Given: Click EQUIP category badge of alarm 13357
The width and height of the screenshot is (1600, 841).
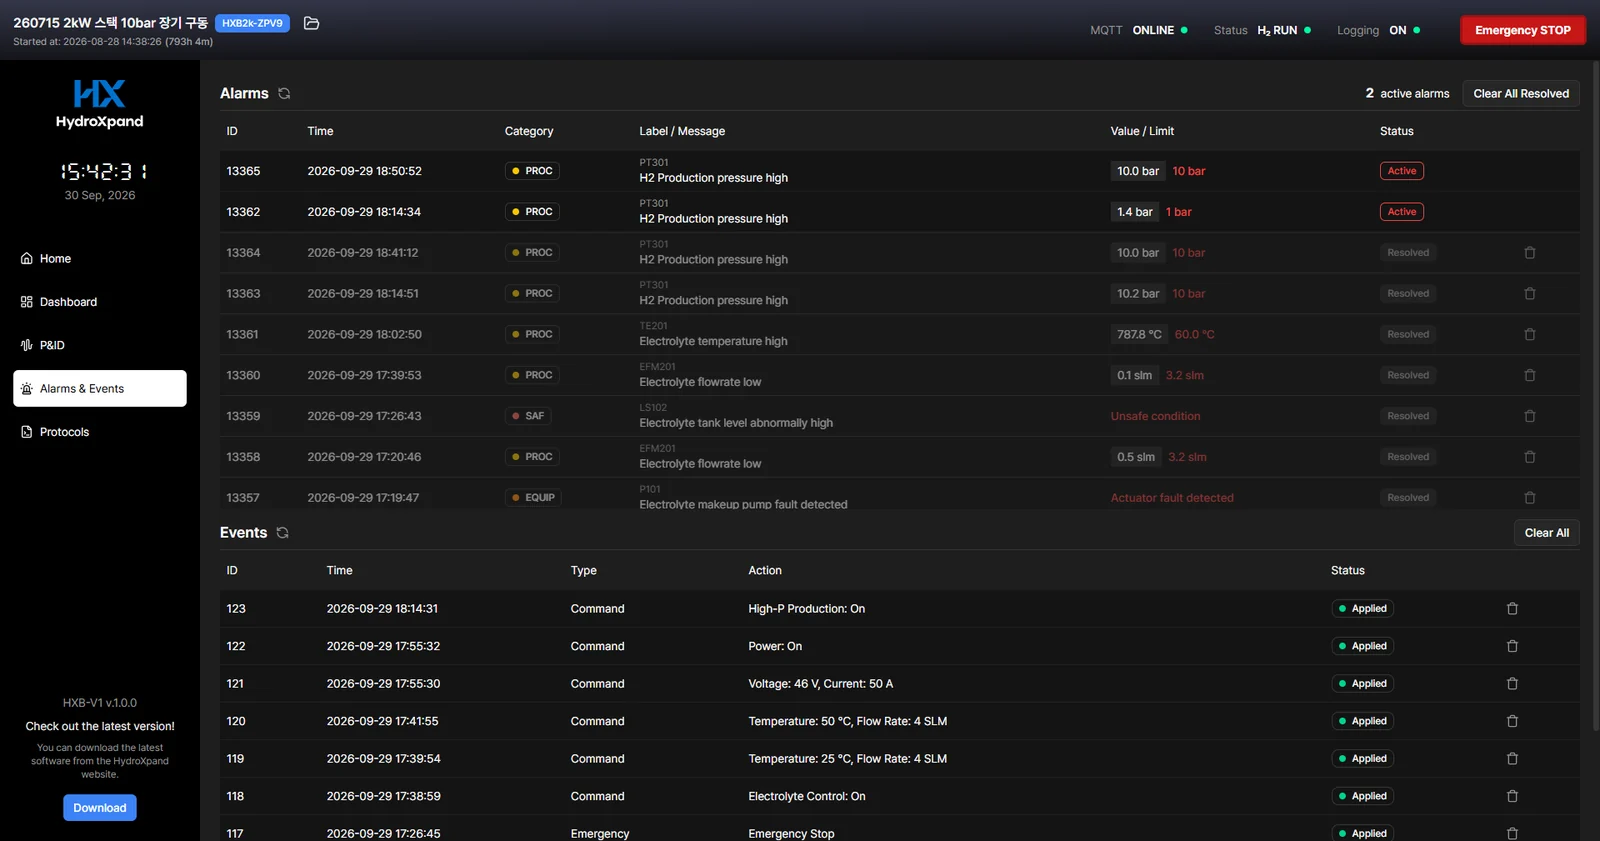Looking at the screenshot, I should point(533,498).
